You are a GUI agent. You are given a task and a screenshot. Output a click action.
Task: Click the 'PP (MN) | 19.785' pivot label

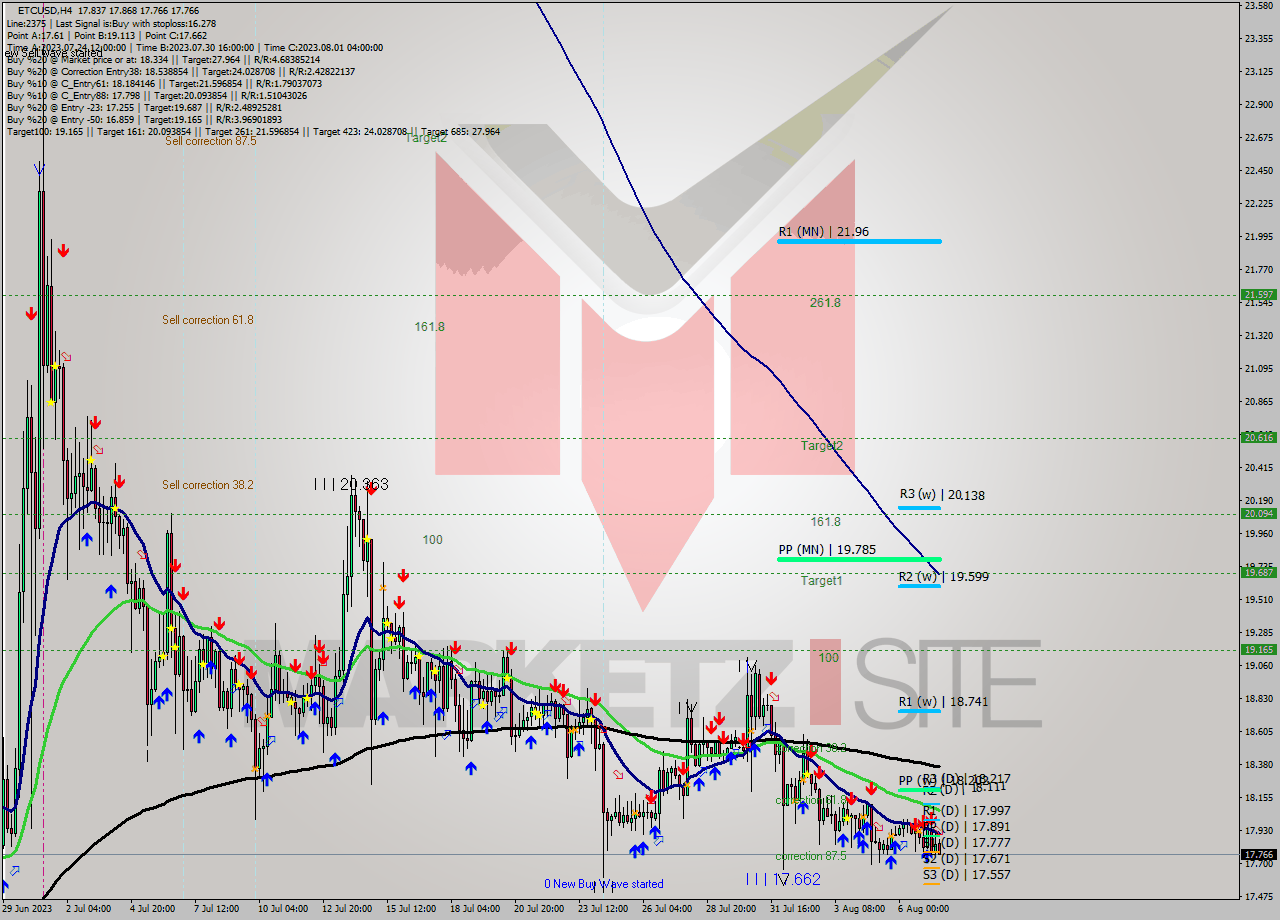[x=827, y=549]
